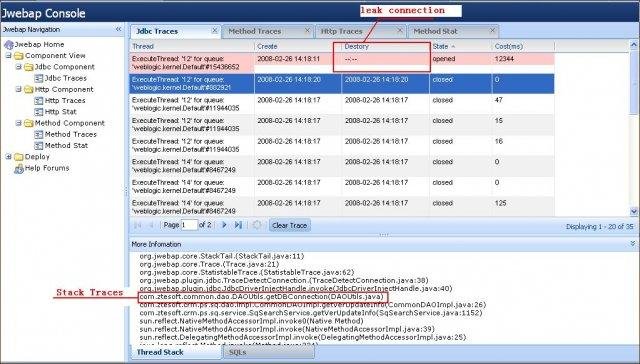Select the closed trace row costing 47
This screenshot has height=364, width=640.
tap(342, 104)
